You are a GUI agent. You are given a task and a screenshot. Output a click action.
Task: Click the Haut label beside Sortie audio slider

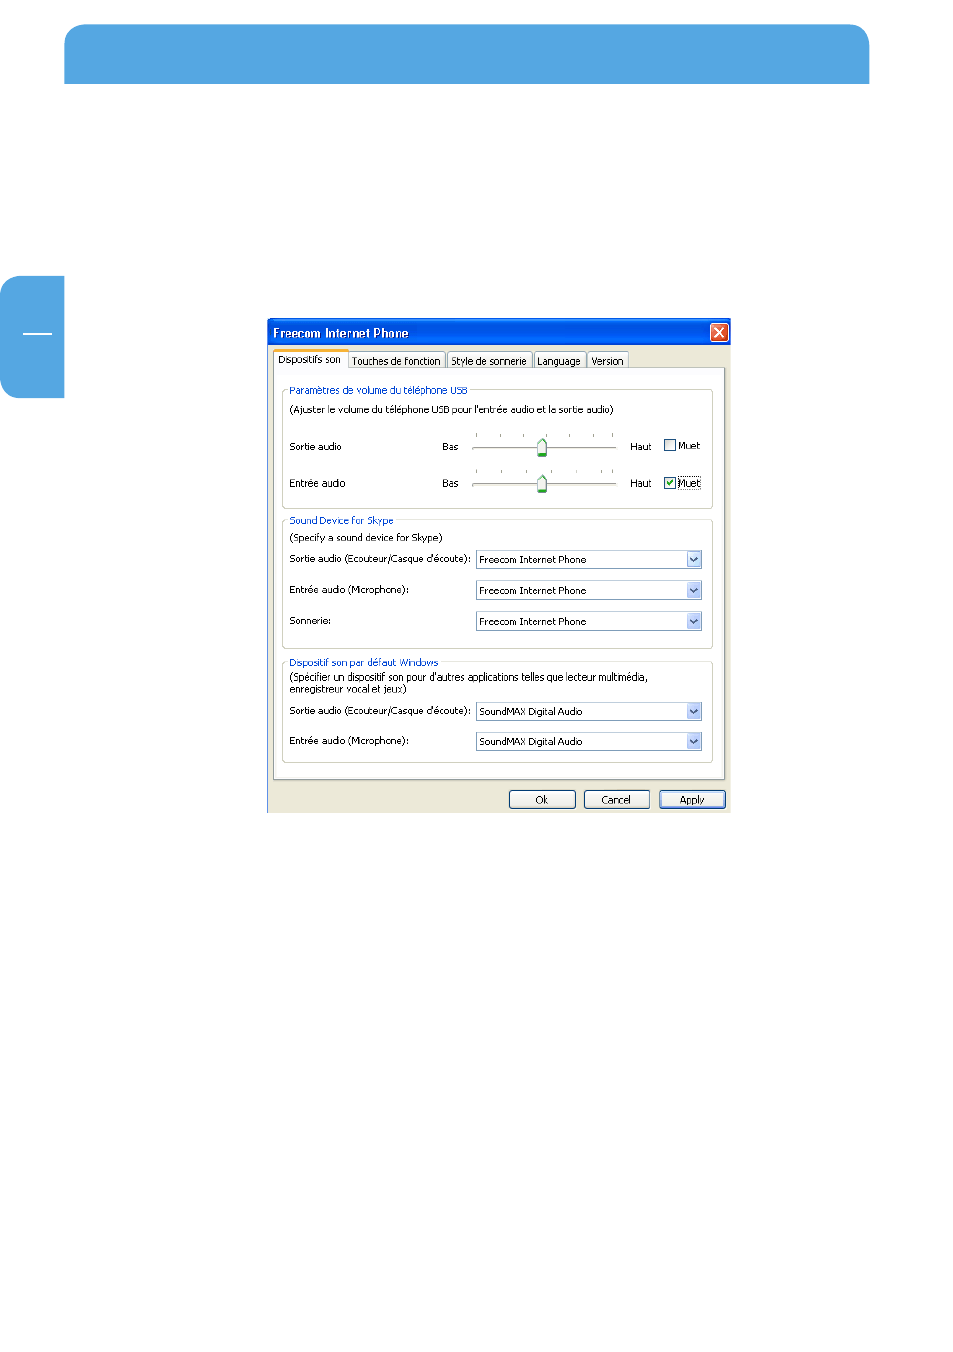(x=640, y=447)
